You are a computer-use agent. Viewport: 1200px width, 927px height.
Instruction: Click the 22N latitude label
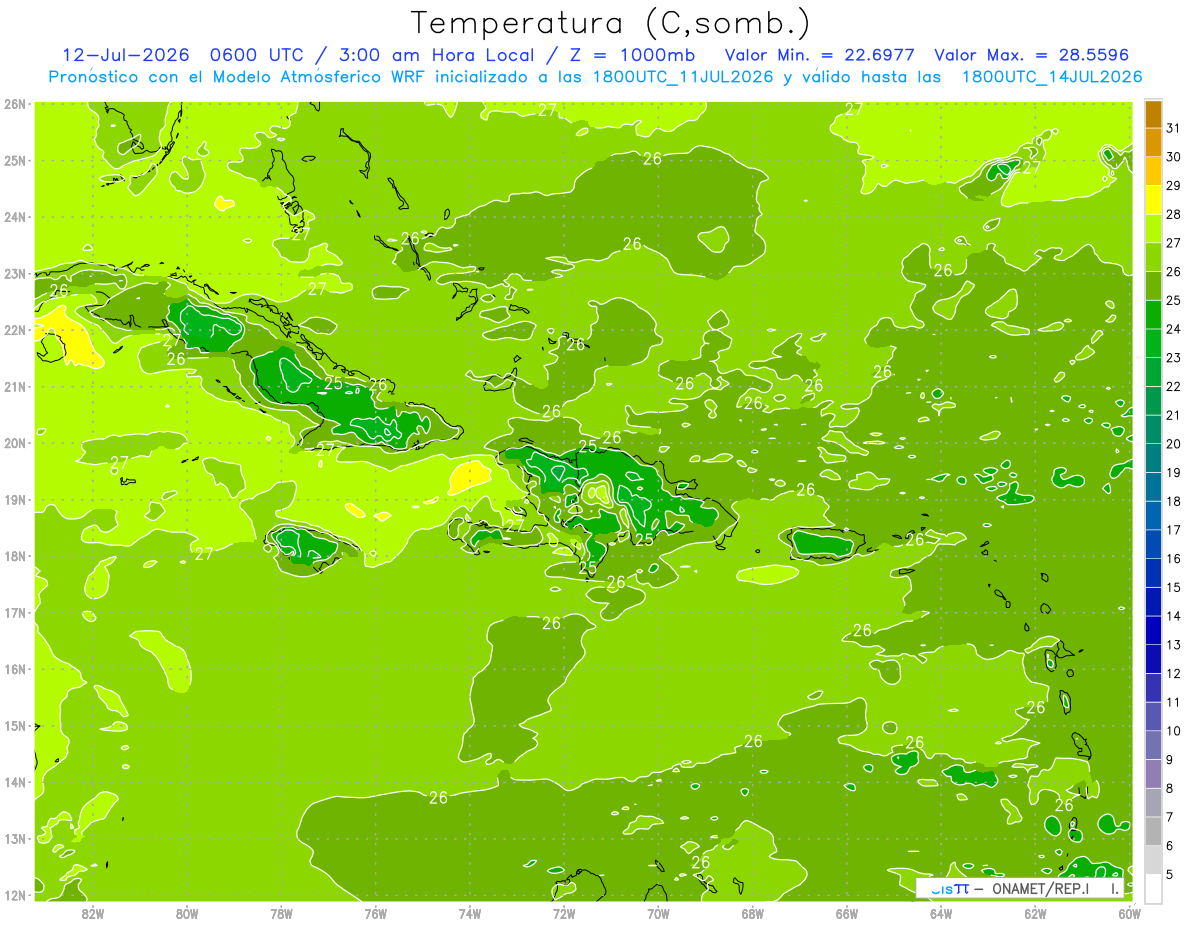pyautogui.click(x=14, y=330)
